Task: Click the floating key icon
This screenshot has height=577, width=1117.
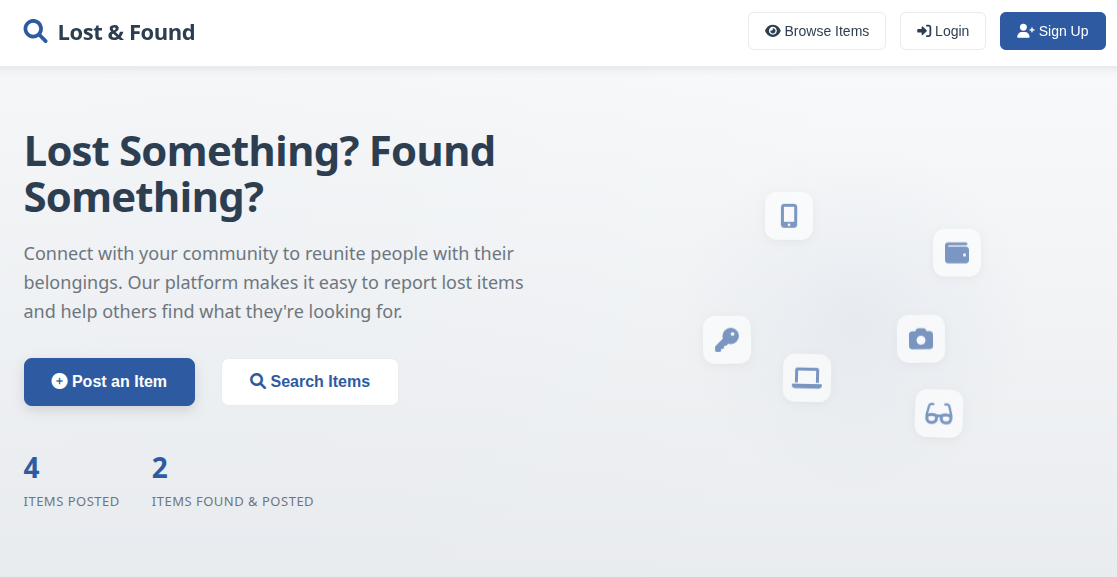Action: click(727, 340)
